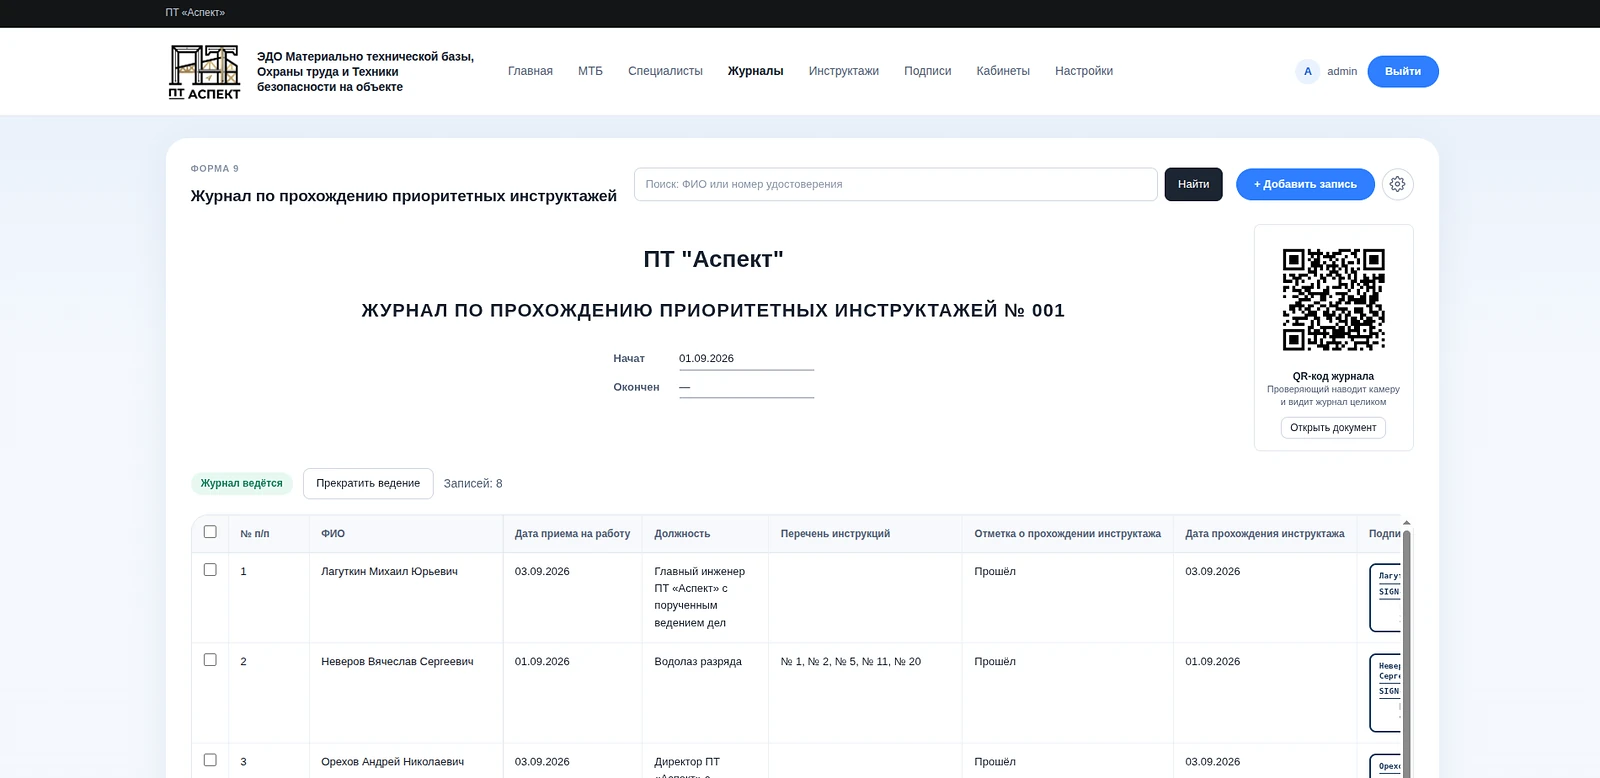Screen dimensions: 1600x778
Task: Click the empty Окончен date field
Action: tap(746, 387)
